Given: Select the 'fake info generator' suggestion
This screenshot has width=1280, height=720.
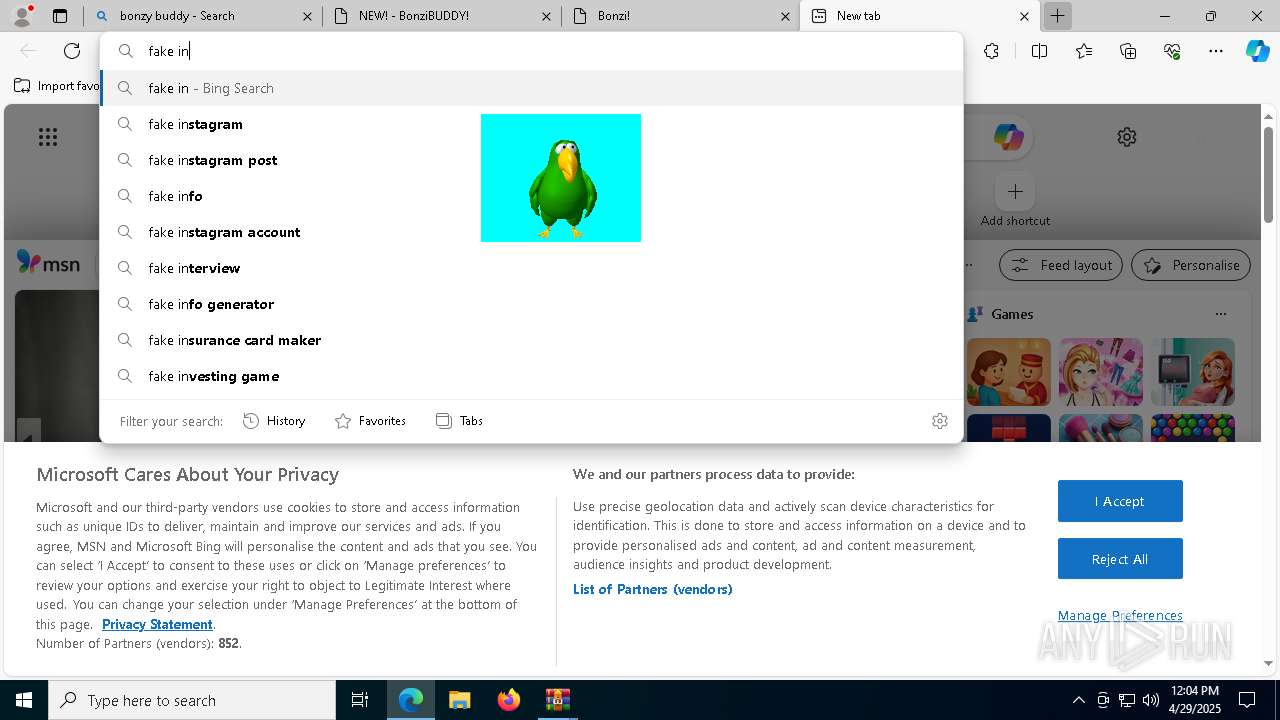Looking at the screenshot, I should [x=531, y=304].
